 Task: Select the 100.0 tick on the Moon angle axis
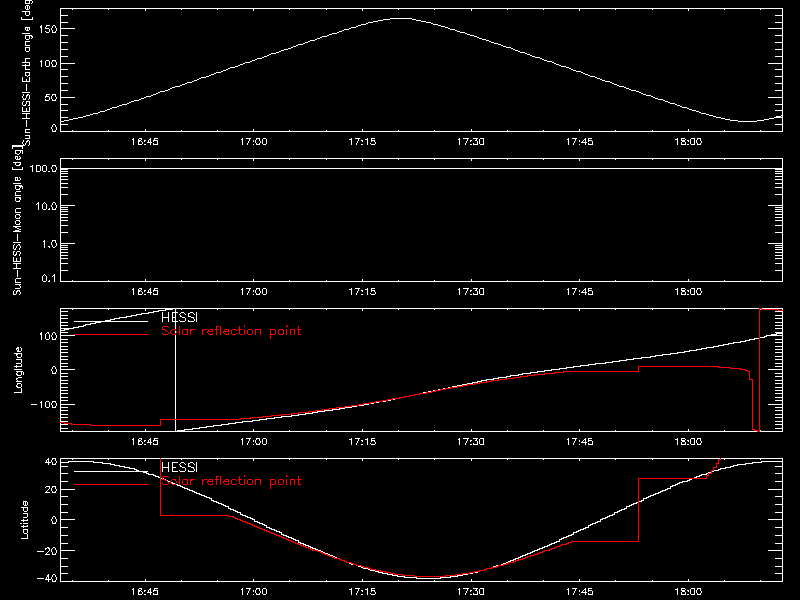coord(44,169)
